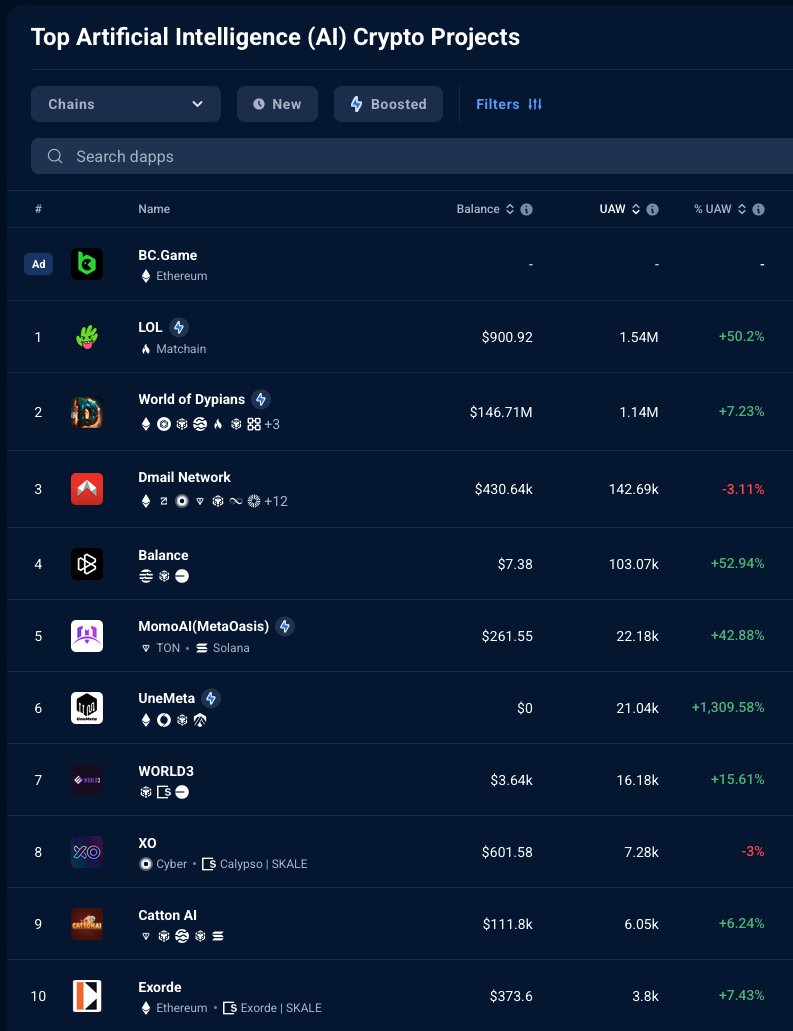
Task: Click the 16.18k UAW value
Action: (637, 780)
